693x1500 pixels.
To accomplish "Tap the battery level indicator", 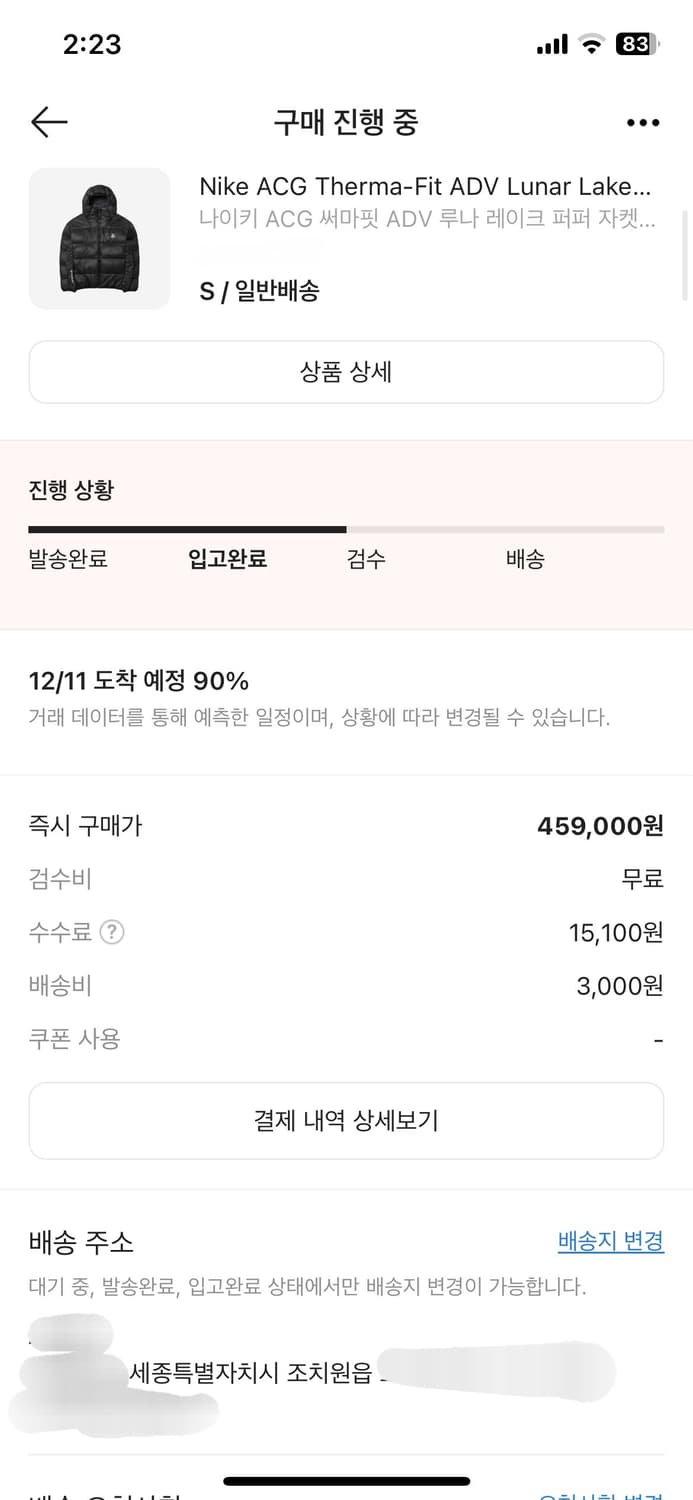I will tap(638, 44).
